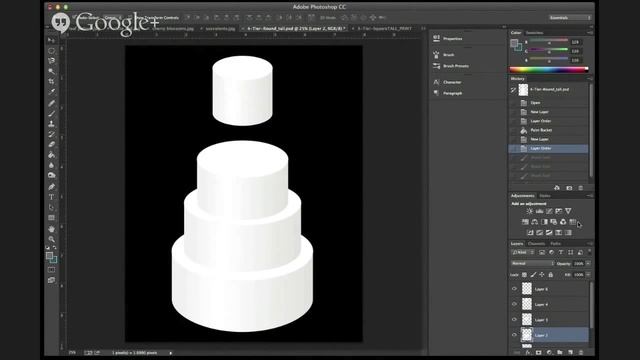Screen dimensions: 640x360
Task: Delete layer trash icon in Layers panel
Action: (581, 352)
